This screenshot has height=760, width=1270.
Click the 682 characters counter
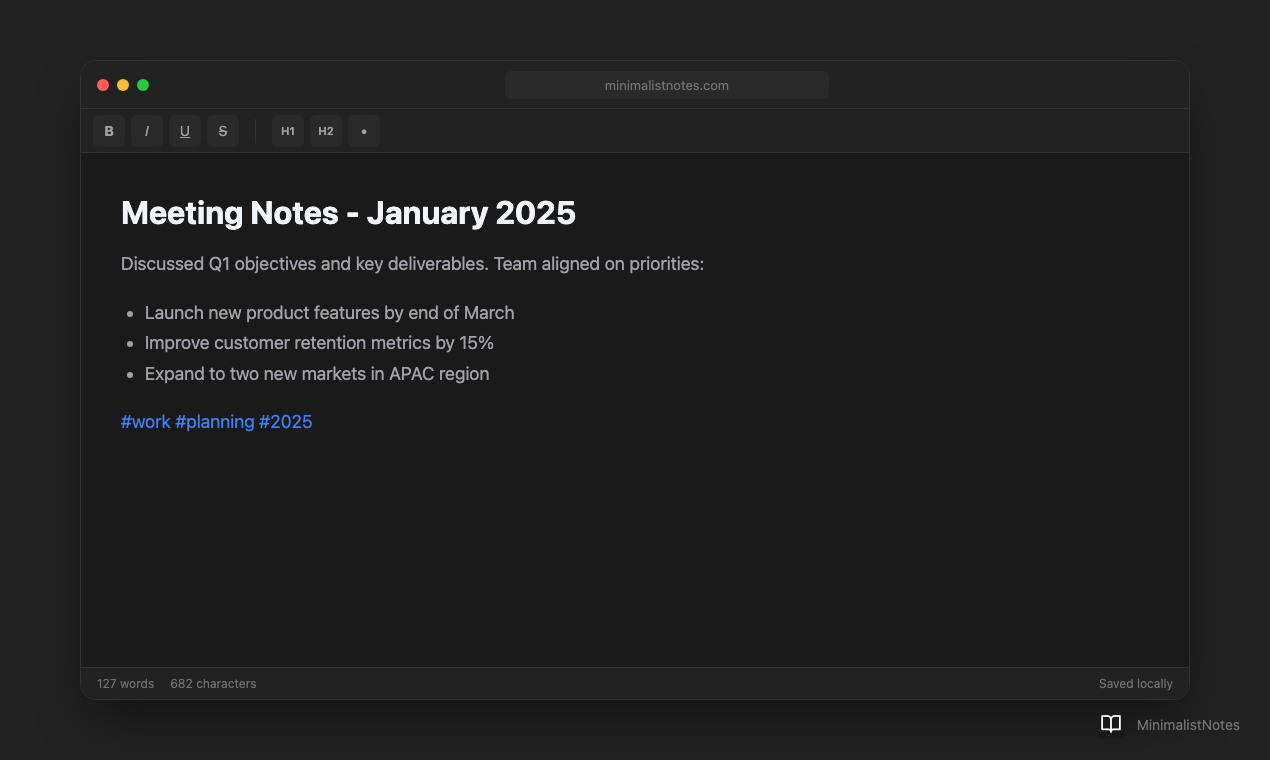coord(213,683)
